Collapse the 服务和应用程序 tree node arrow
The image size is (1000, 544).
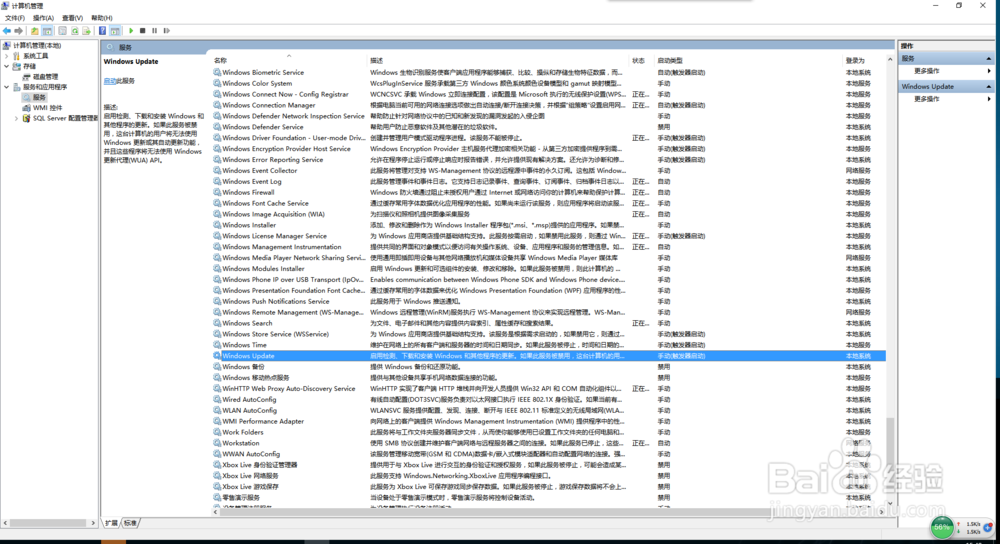coord(7,87)
